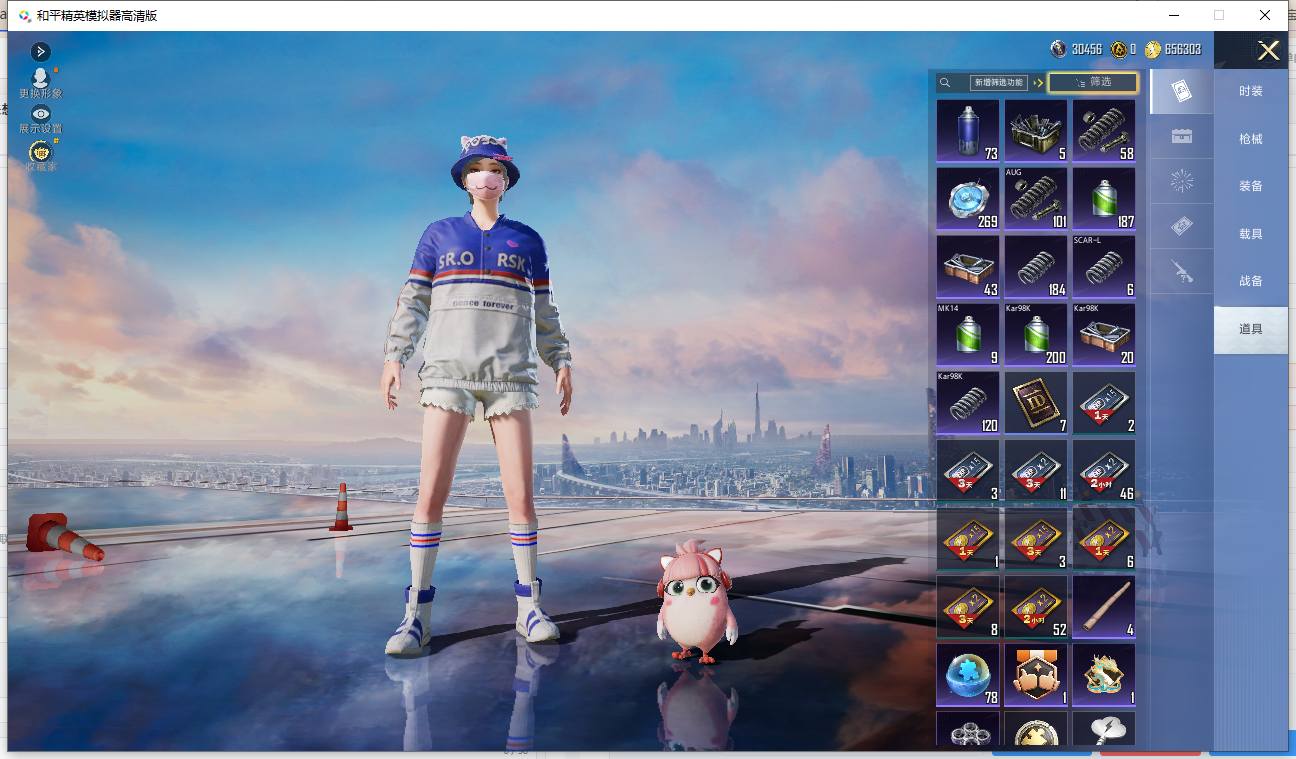Click the gold coin balance 656303

click(1173, 49)
